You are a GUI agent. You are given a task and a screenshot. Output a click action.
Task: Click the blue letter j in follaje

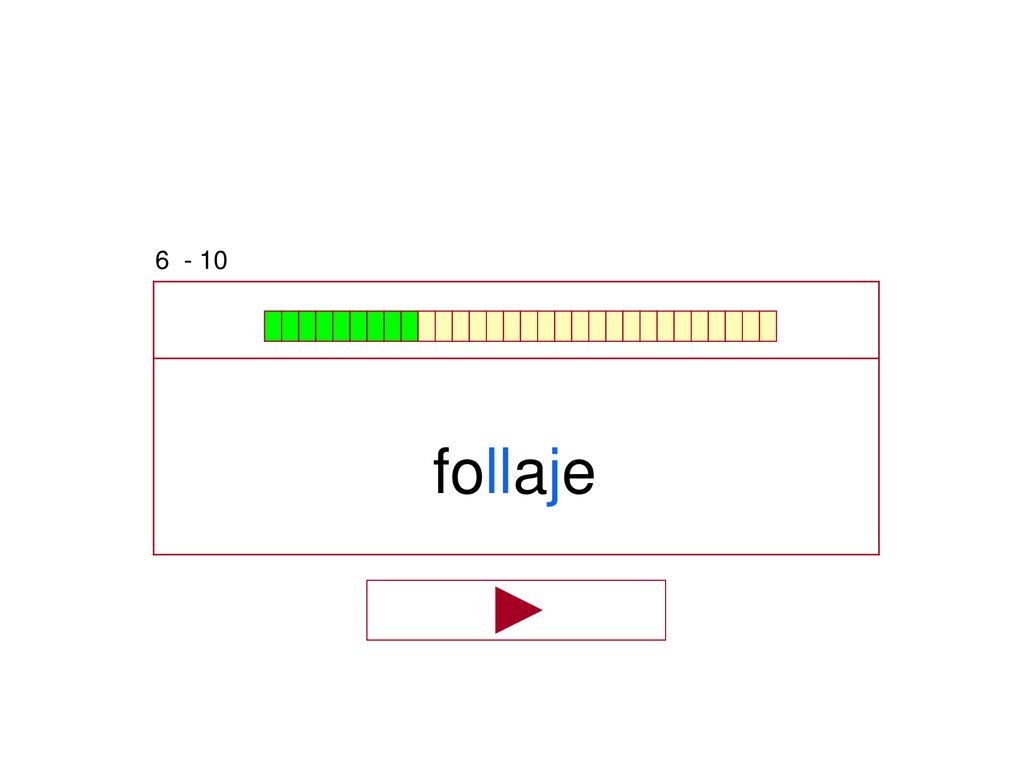552,477
